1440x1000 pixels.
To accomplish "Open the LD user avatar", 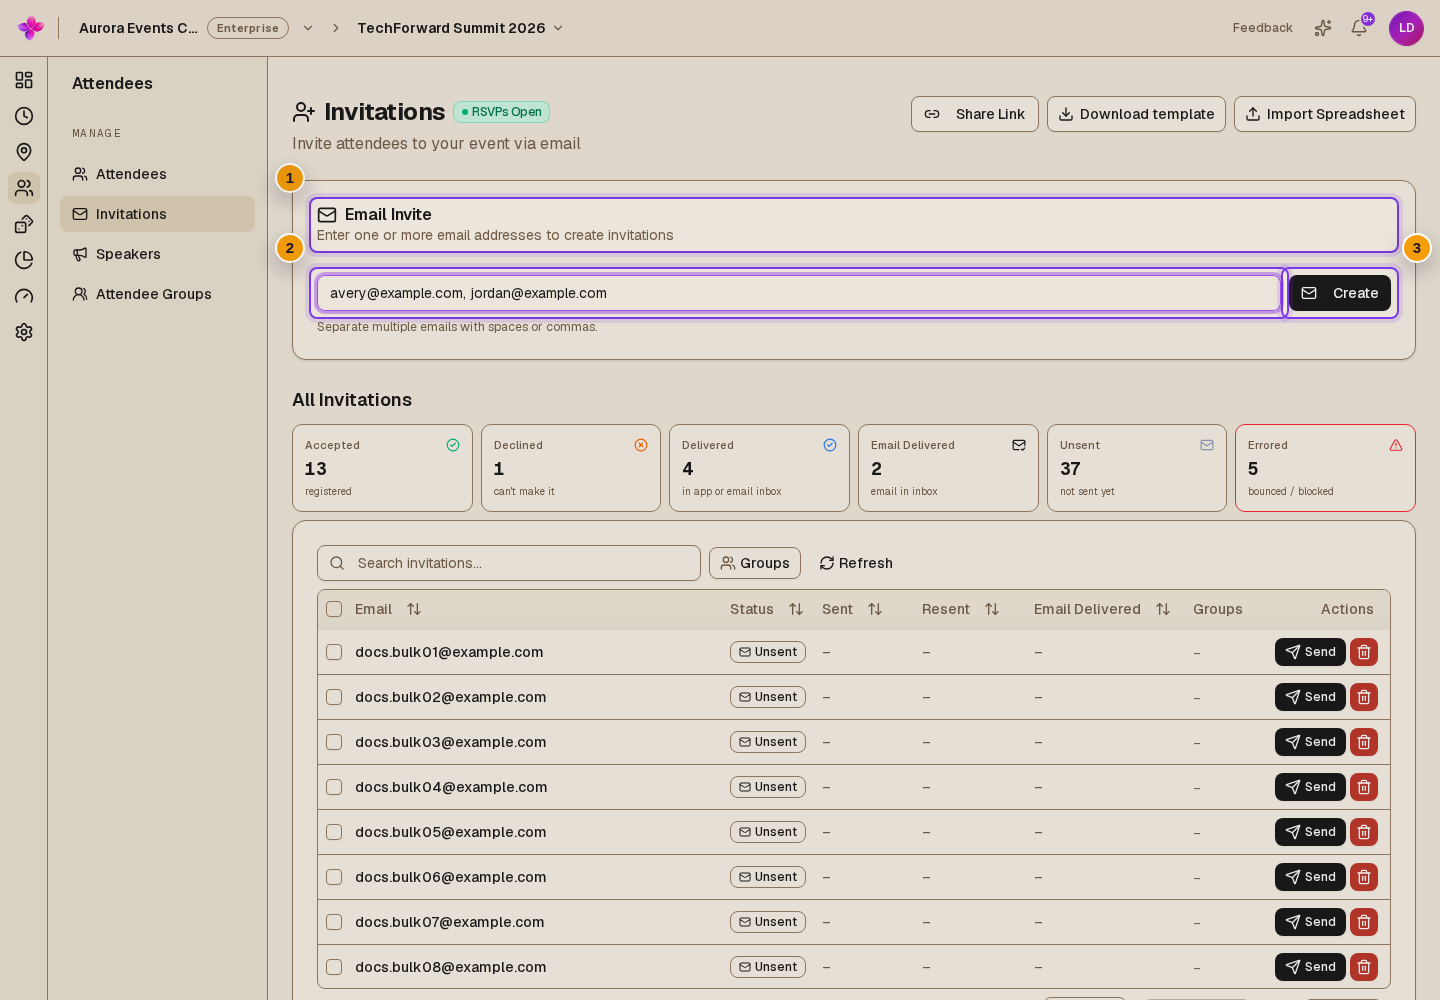I will 1406,28.
